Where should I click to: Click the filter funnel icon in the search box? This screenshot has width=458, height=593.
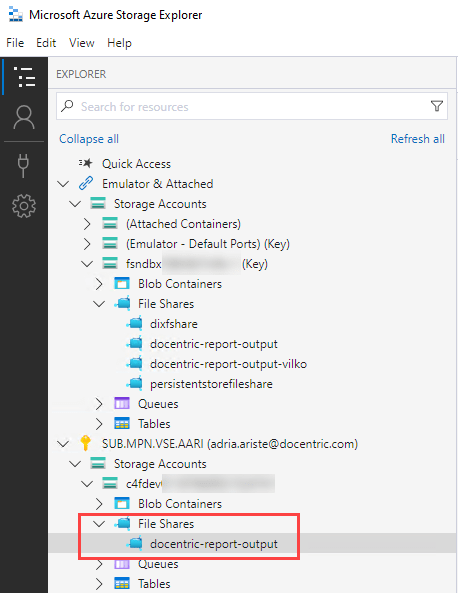pyautogui.click(x=437, y=106)
